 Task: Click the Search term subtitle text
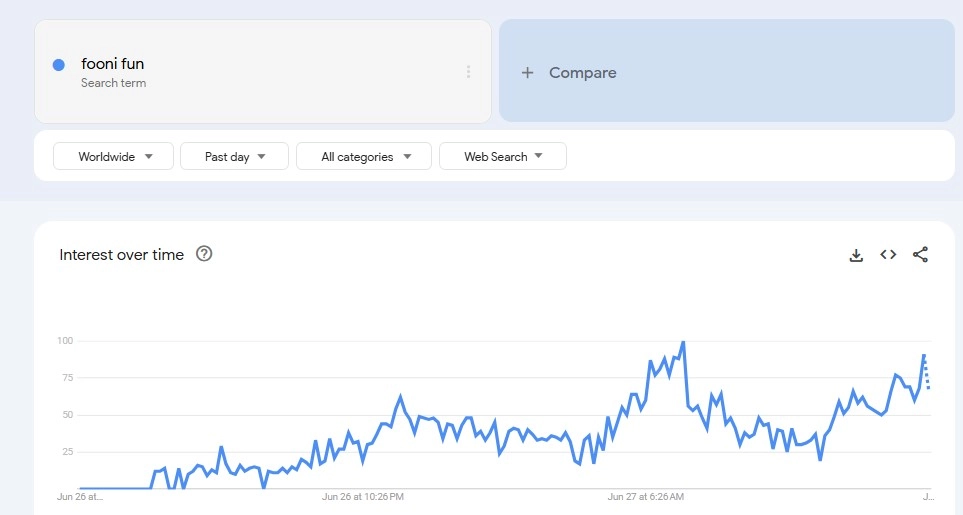(113, 83)
